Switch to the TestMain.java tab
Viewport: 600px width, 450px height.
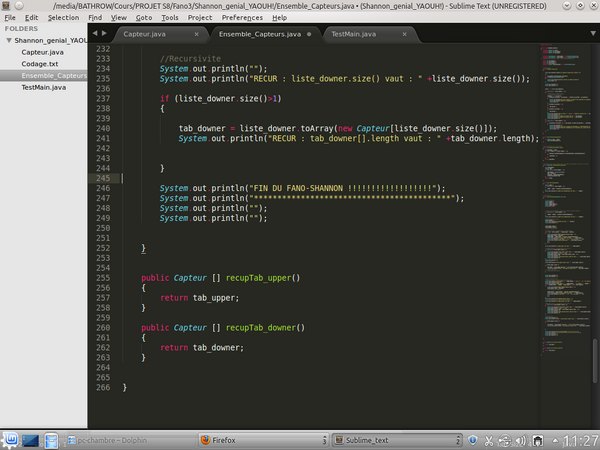pyautogui.click(x=353, y=34)
